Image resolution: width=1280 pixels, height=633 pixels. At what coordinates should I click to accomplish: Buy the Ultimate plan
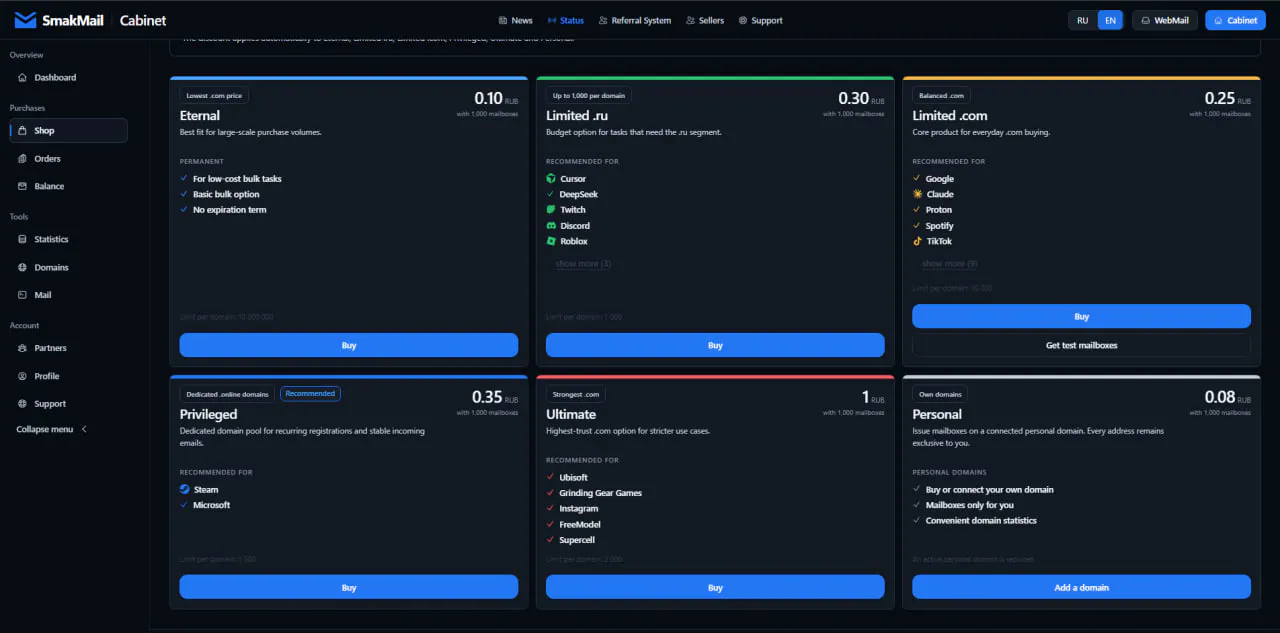point(715,587)
